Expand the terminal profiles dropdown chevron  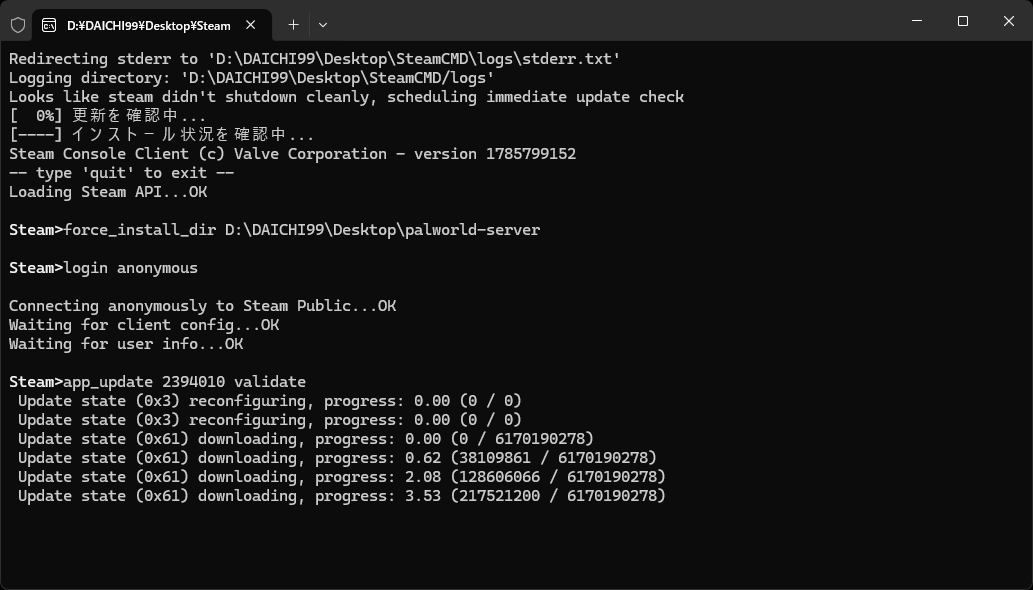(323, 25)
